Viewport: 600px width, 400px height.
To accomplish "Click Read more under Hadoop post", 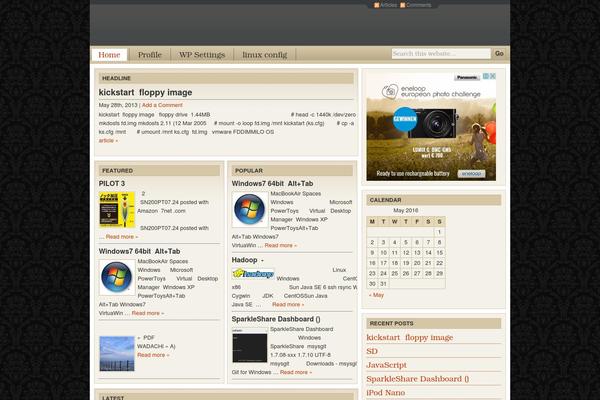I will [288, 304].
